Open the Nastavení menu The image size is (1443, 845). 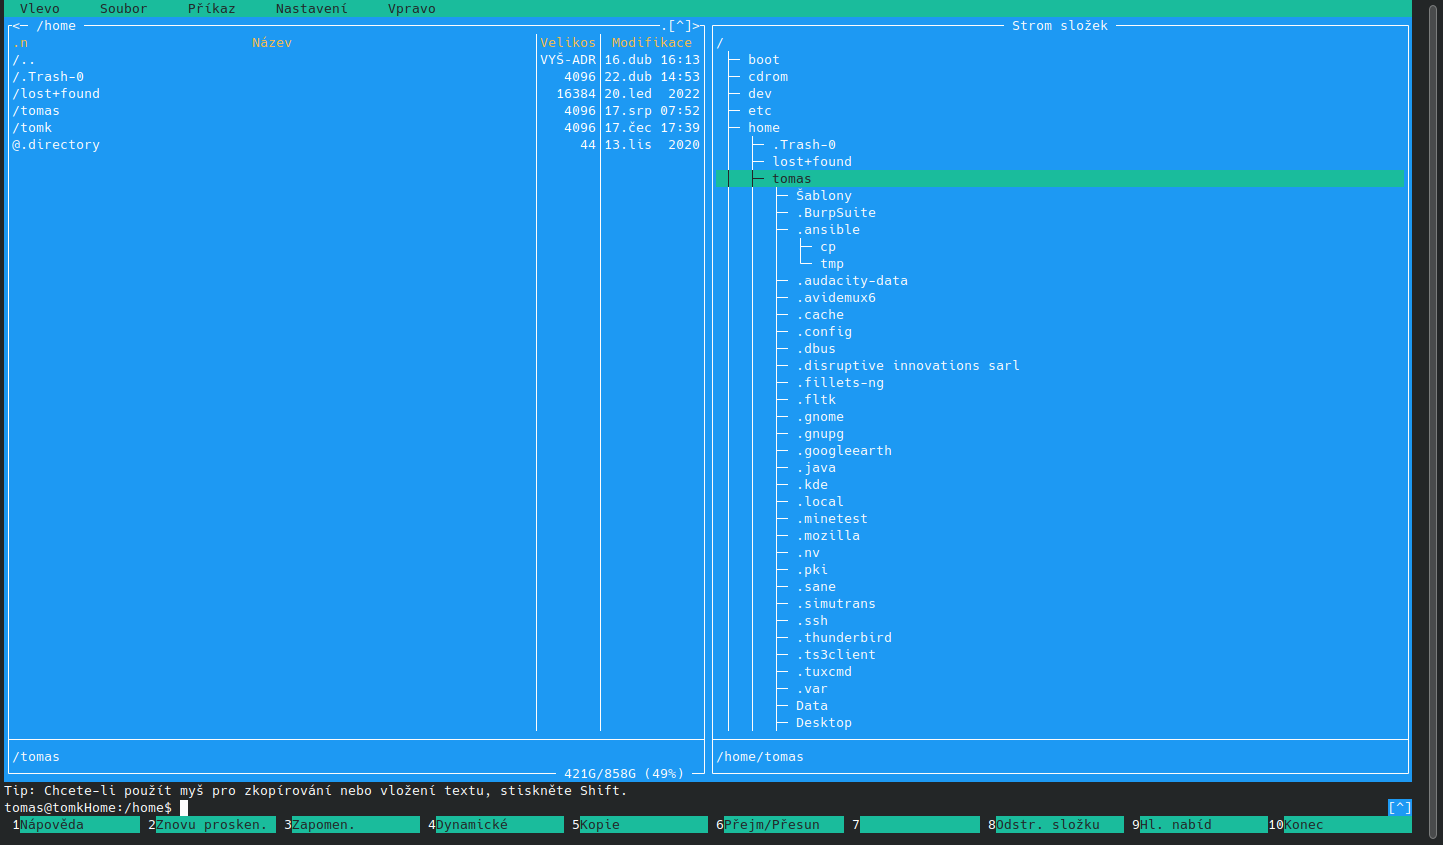pyautogui.click(x=312, y=8)
